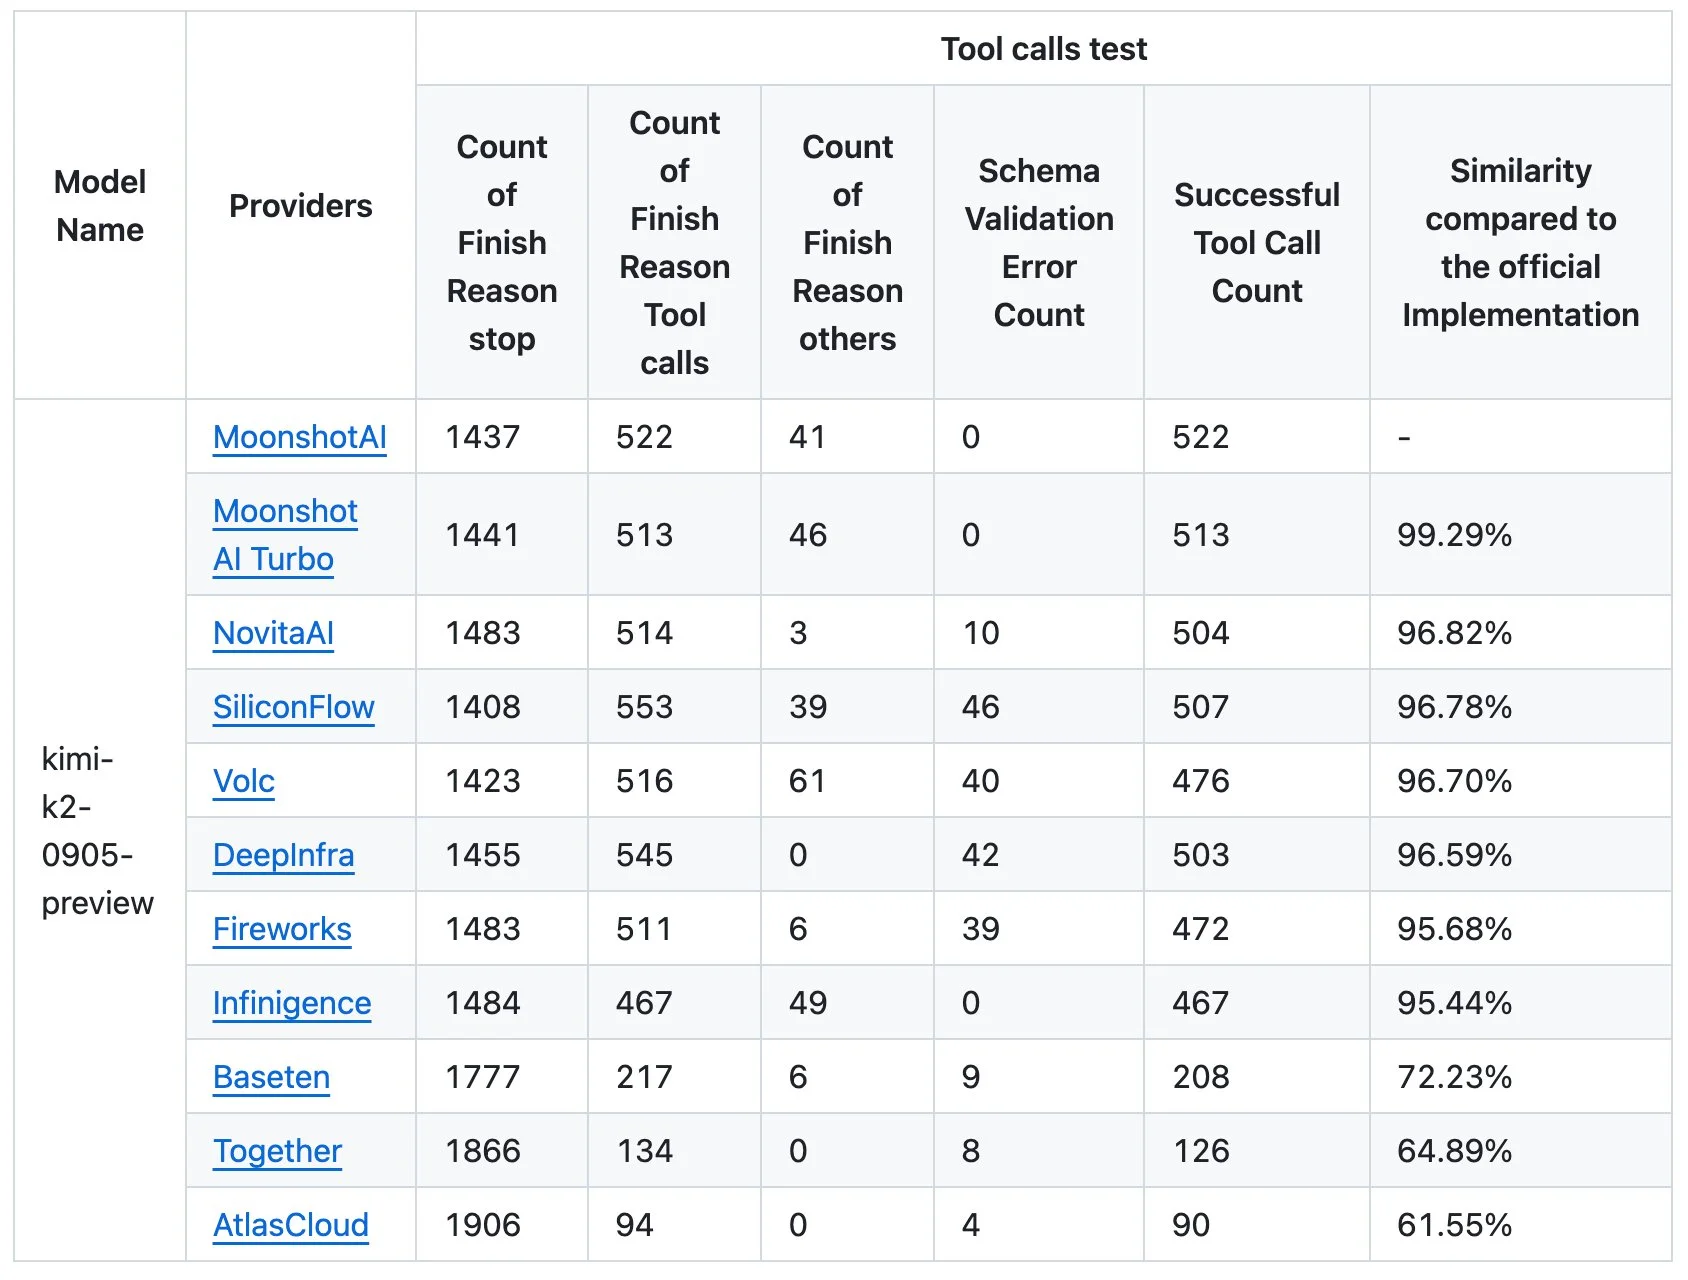Open the Baseten provider link
This screenshot has height=1280, width=1688.
point(270,1077)
